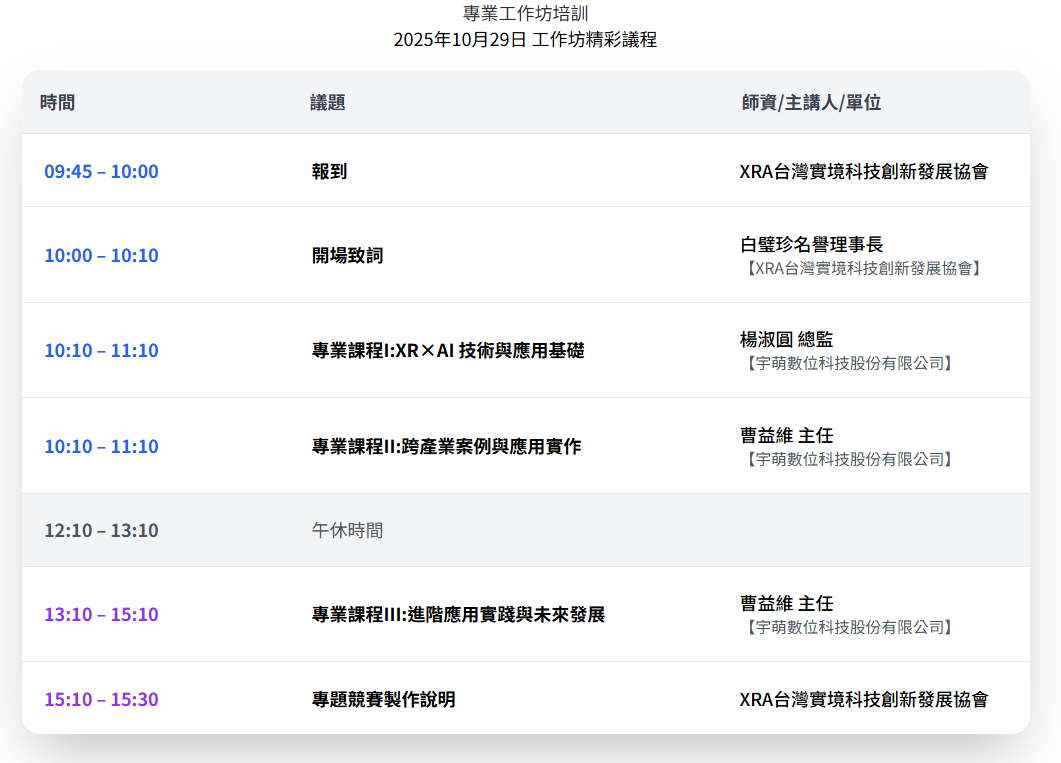Select the 2025年10月29日 工作坊精彩議程 subtitle
The width and height of the screenshot is (1061, 763).
click(525, 40)
